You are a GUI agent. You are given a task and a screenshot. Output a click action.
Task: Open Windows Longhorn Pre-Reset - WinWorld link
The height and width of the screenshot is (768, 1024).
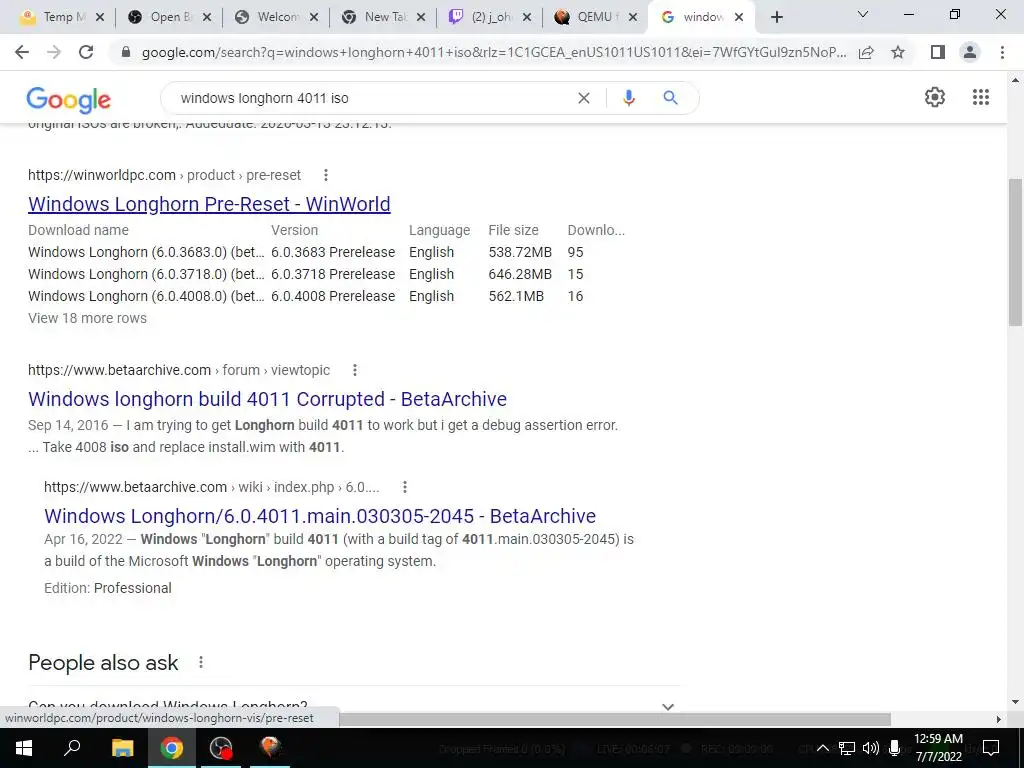tap(209, 204)
